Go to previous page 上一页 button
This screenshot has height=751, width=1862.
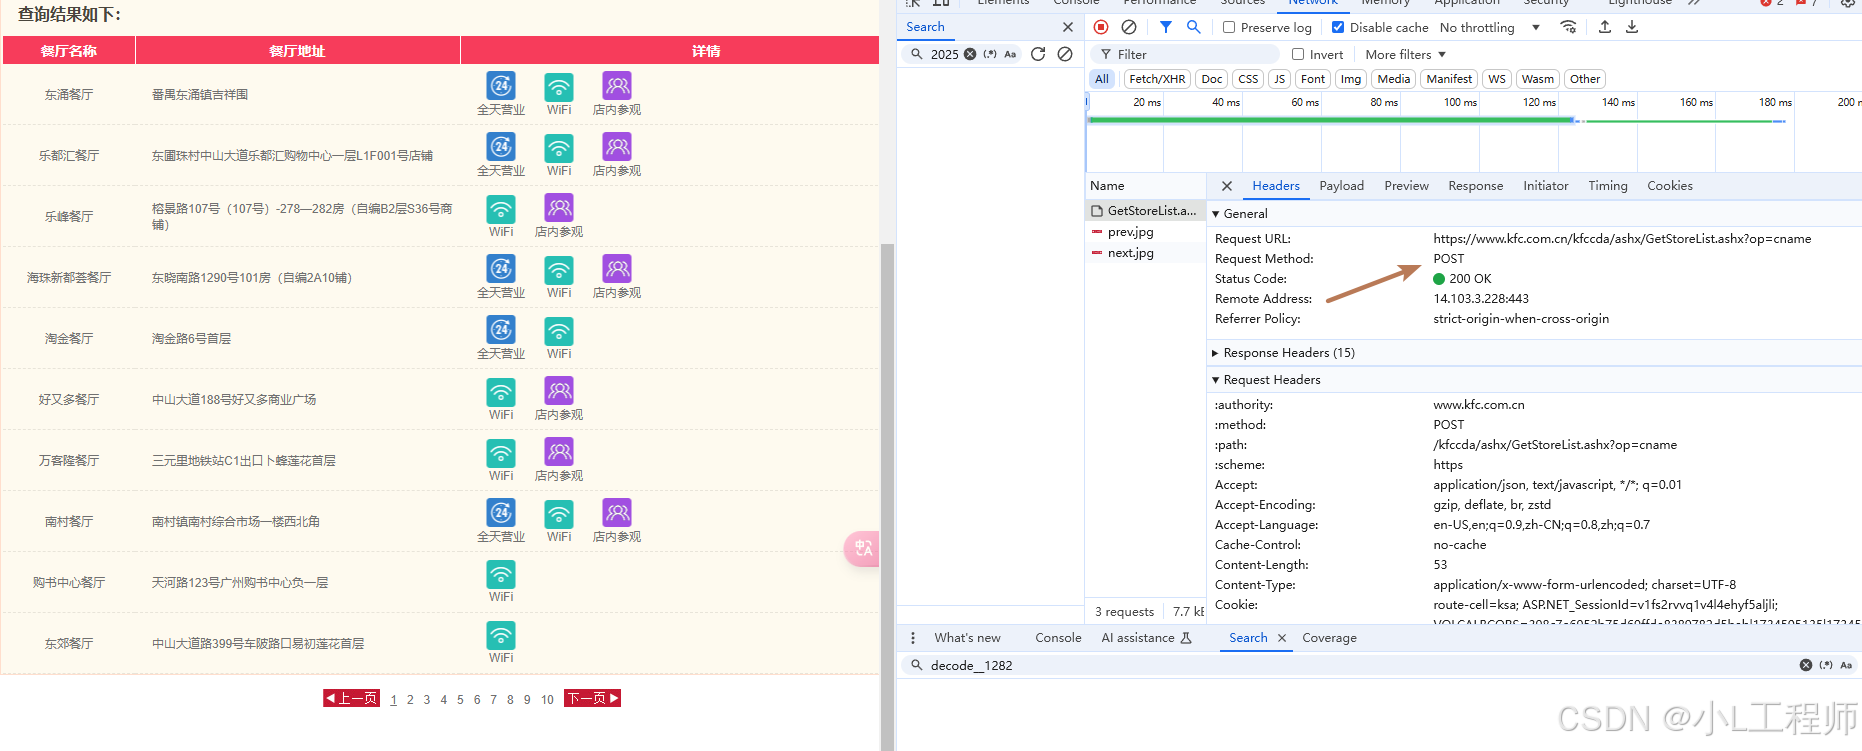click(352, 698)
